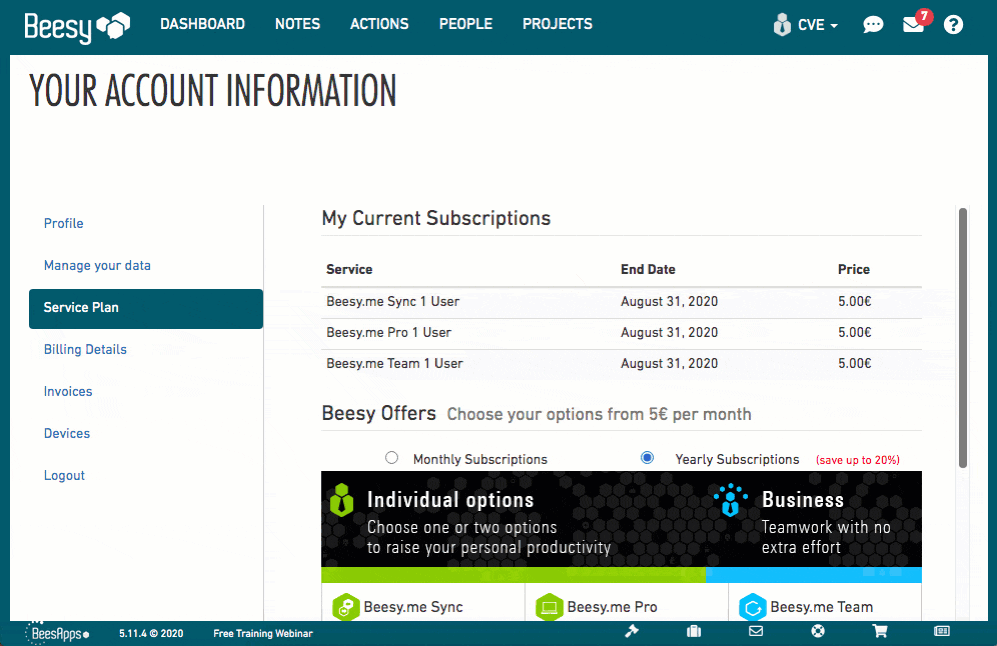This screenshot has width=997, height=646.
Task: Open the shopping cart icon in footer
Action: point(880,631)
